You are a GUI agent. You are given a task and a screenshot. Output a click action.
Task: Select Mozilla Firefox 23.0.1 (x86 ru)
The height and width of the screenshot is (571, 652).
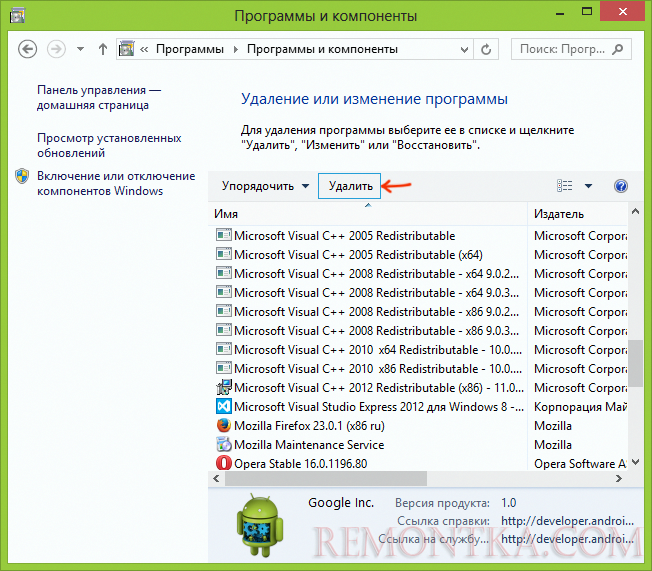click(309, 426)
